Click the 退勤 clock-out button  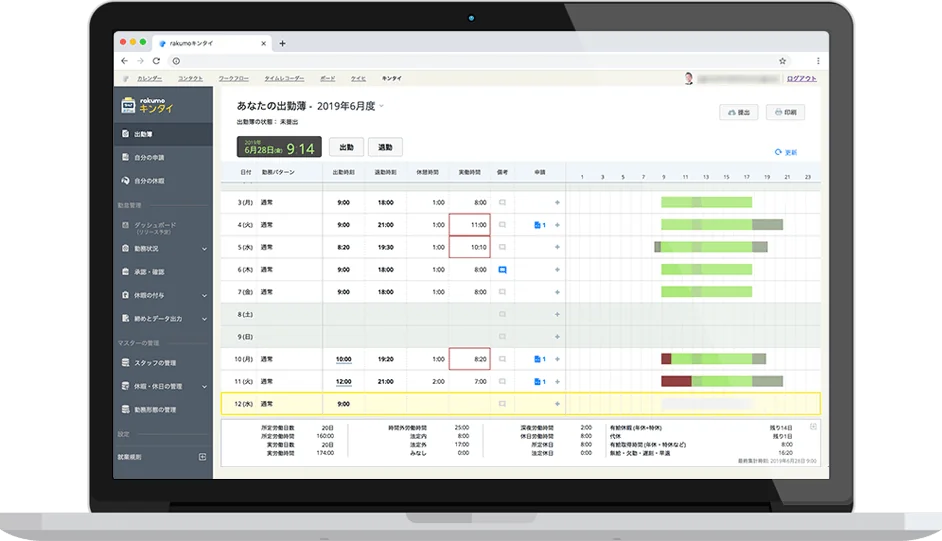[385, 147]
